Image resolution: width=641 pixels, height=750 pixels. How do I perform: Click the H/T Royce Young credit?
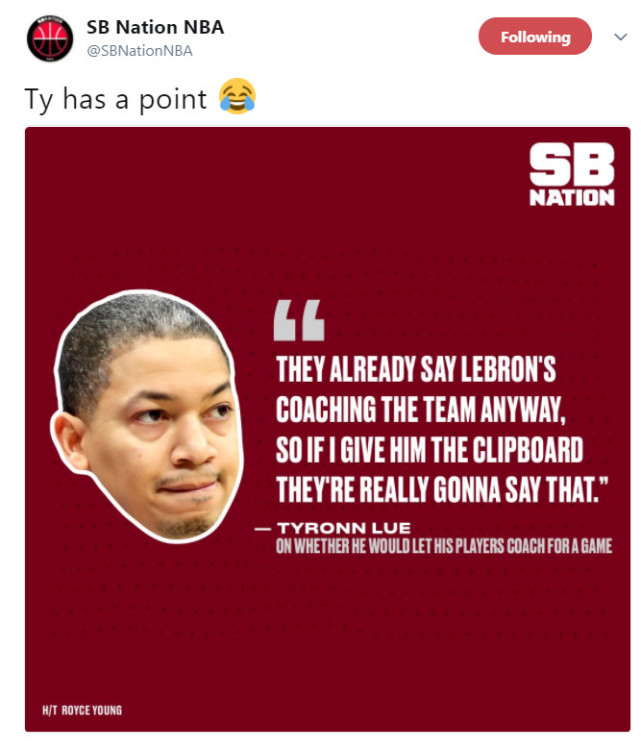coord(82,710)
